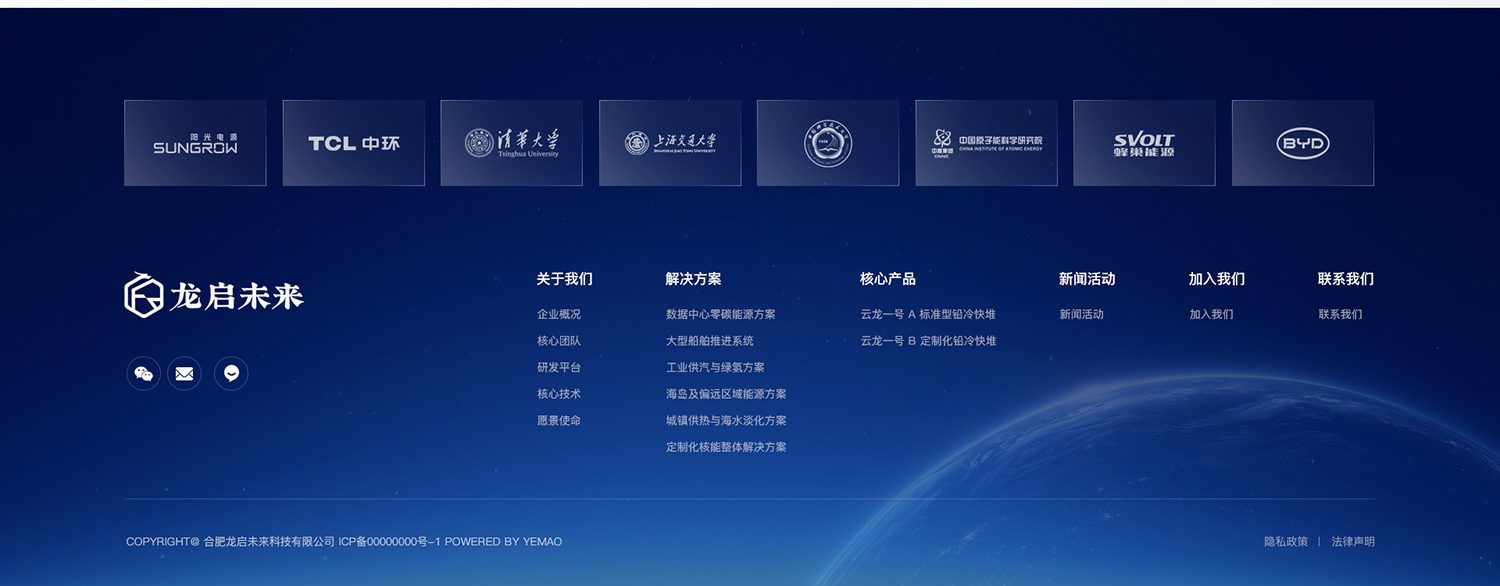Open the 核心团队 link
This screenshot has height=586, width=1500.
pyautogui.click(x=559, y=341)
